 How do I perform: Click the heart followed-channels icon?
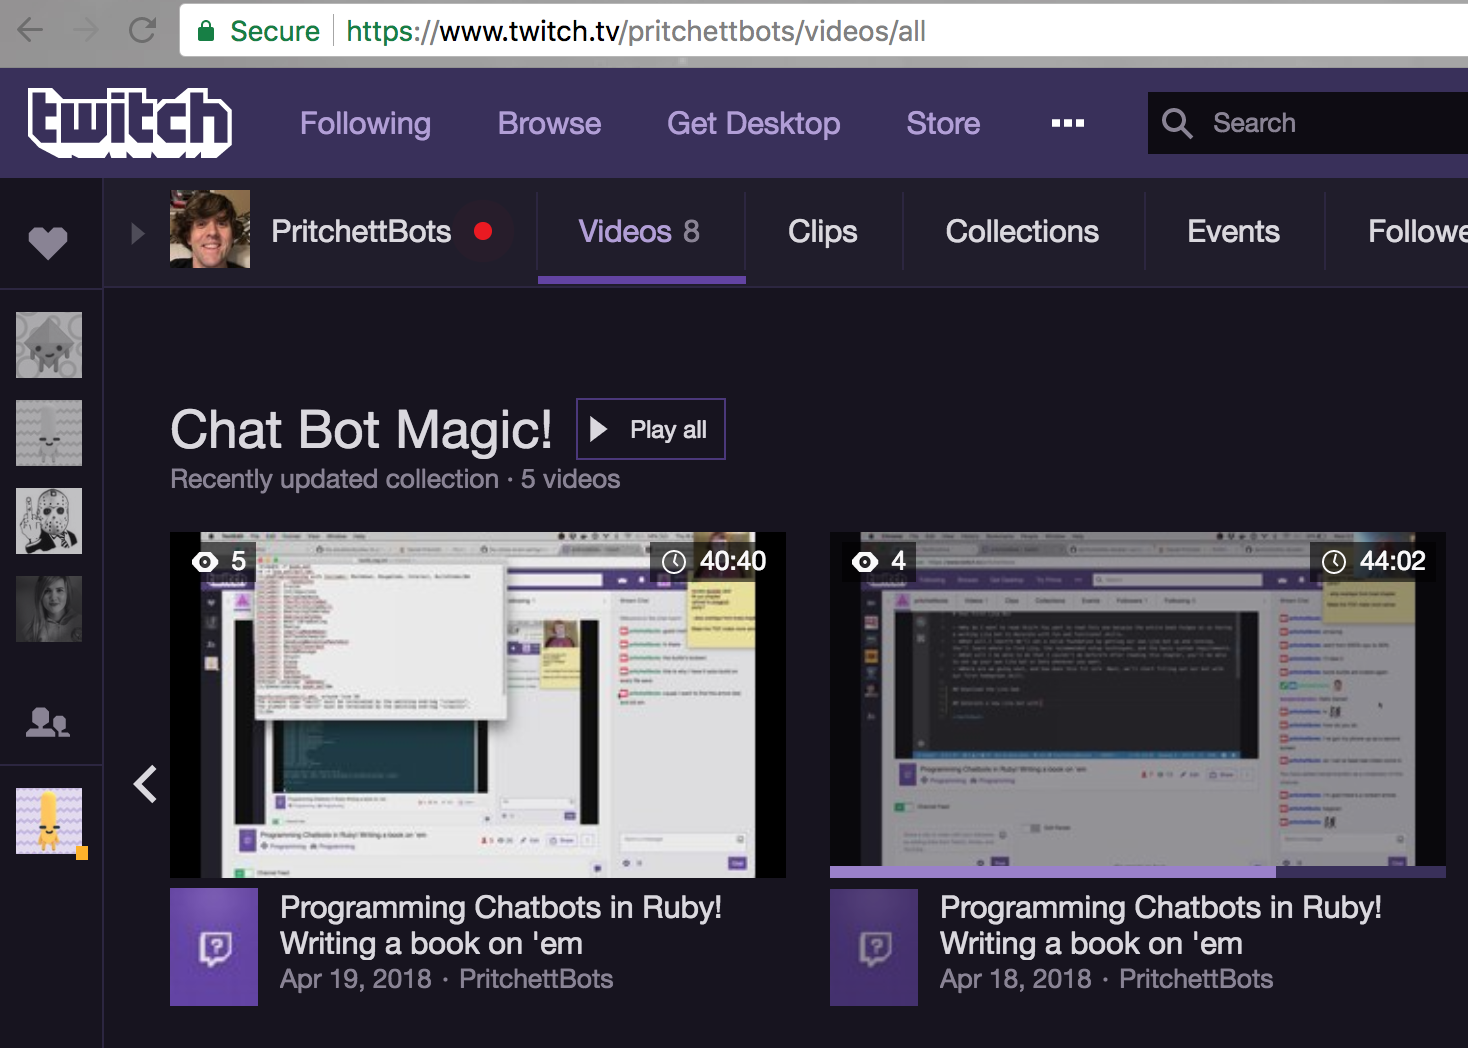point(47,242)
